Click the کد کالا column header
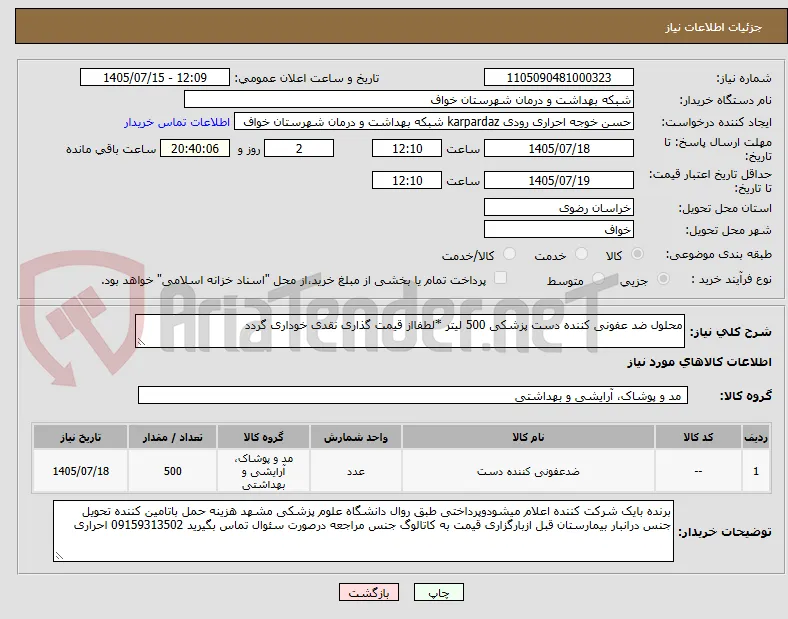The height and width of the screenshot is (619, 788). click(698, 437)
